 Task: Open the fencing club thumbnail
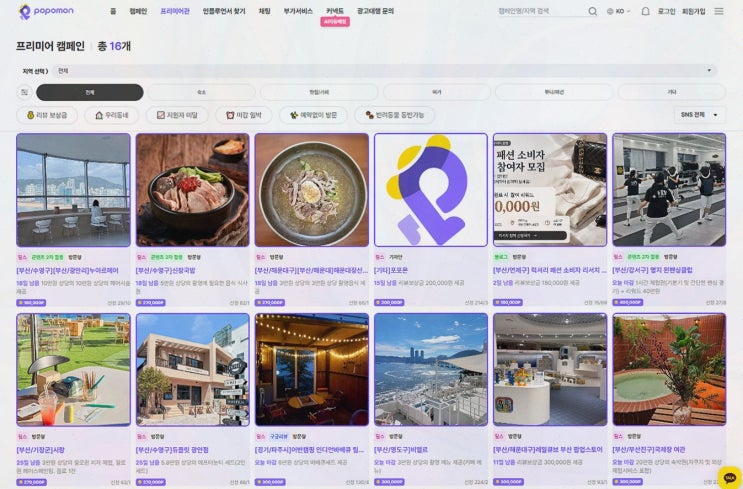[669, 190]
